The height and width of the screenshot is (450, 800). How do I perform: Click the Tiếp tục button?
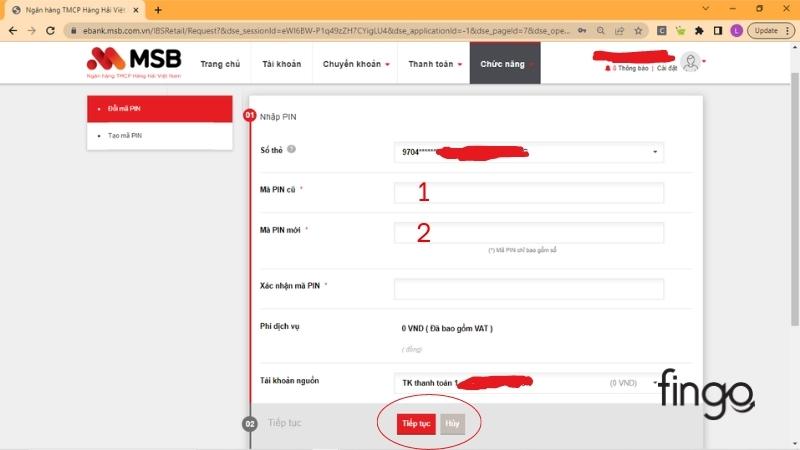[x=416, y=423]
